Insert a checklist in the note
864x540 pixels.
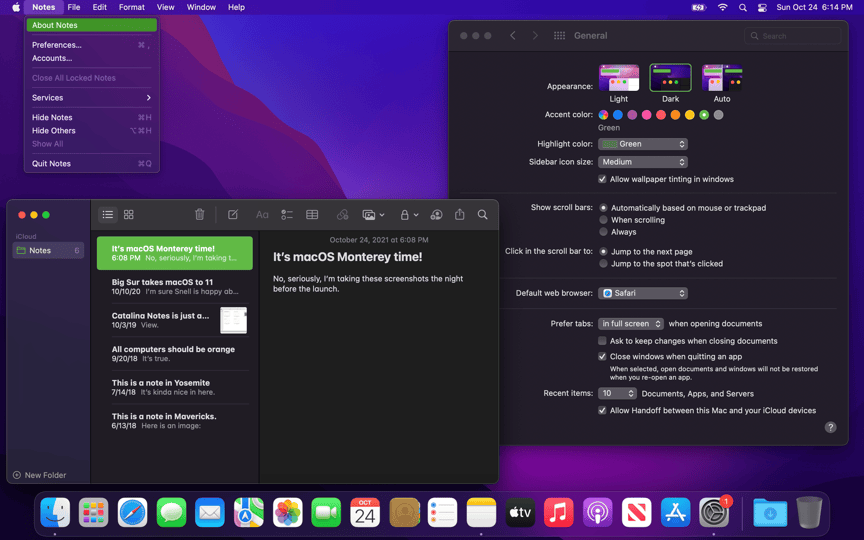coord(287,214)
